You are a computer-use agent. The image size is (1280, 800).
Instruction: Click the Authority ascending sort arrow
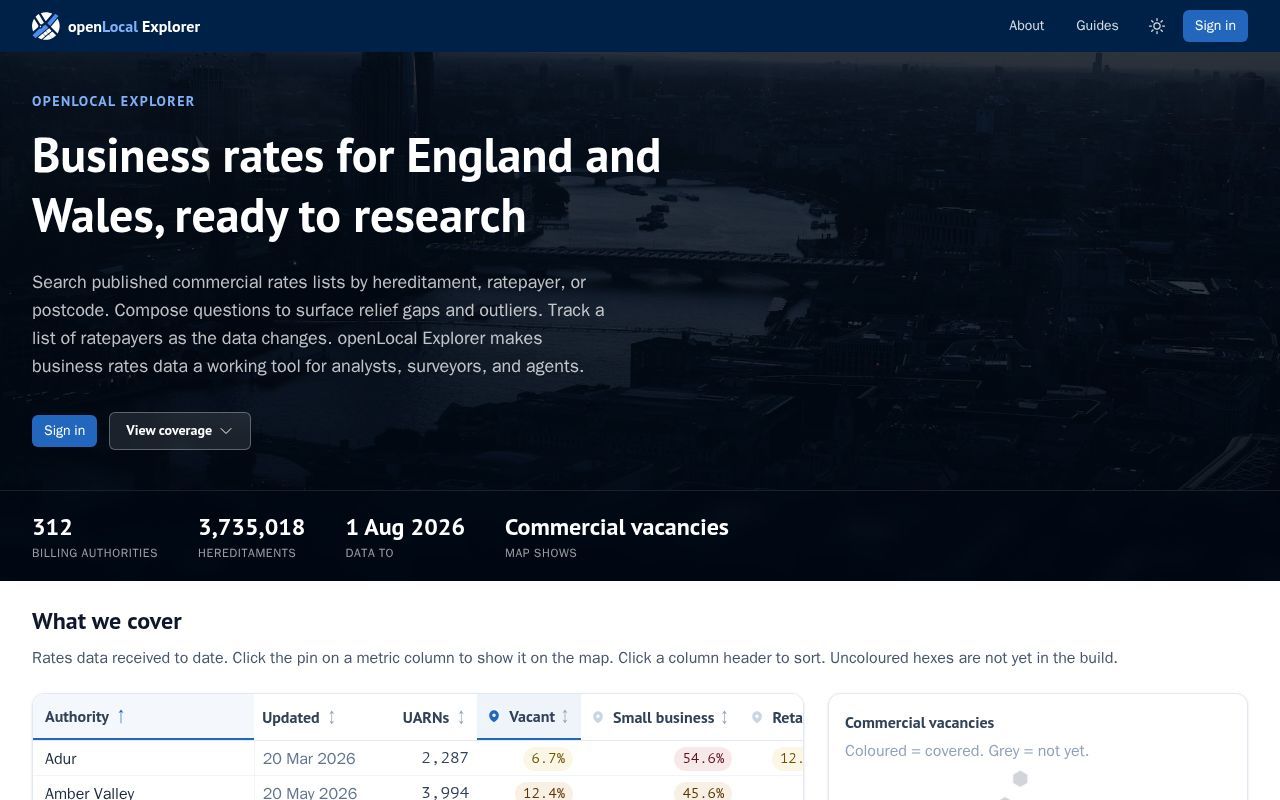(x=121, y=716)
